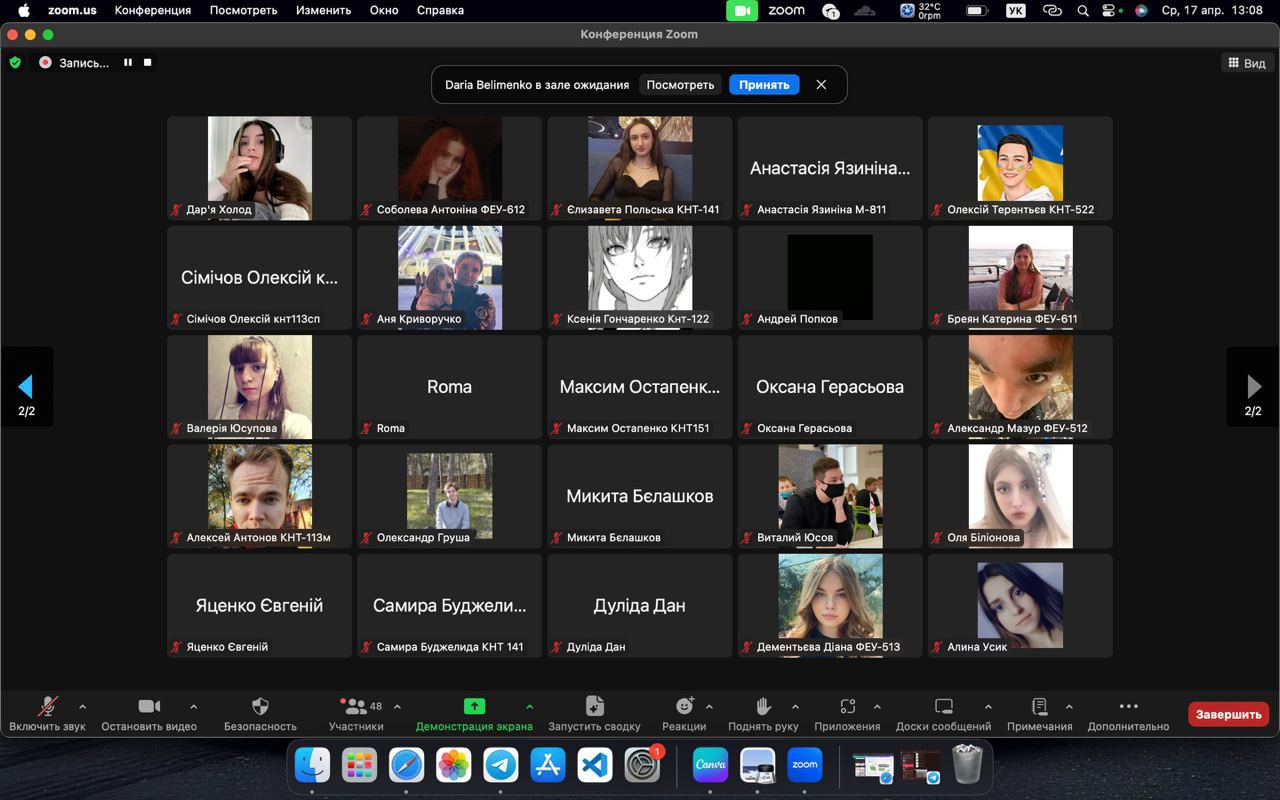Unmute microphone with Включить звук

pos(47,706)
